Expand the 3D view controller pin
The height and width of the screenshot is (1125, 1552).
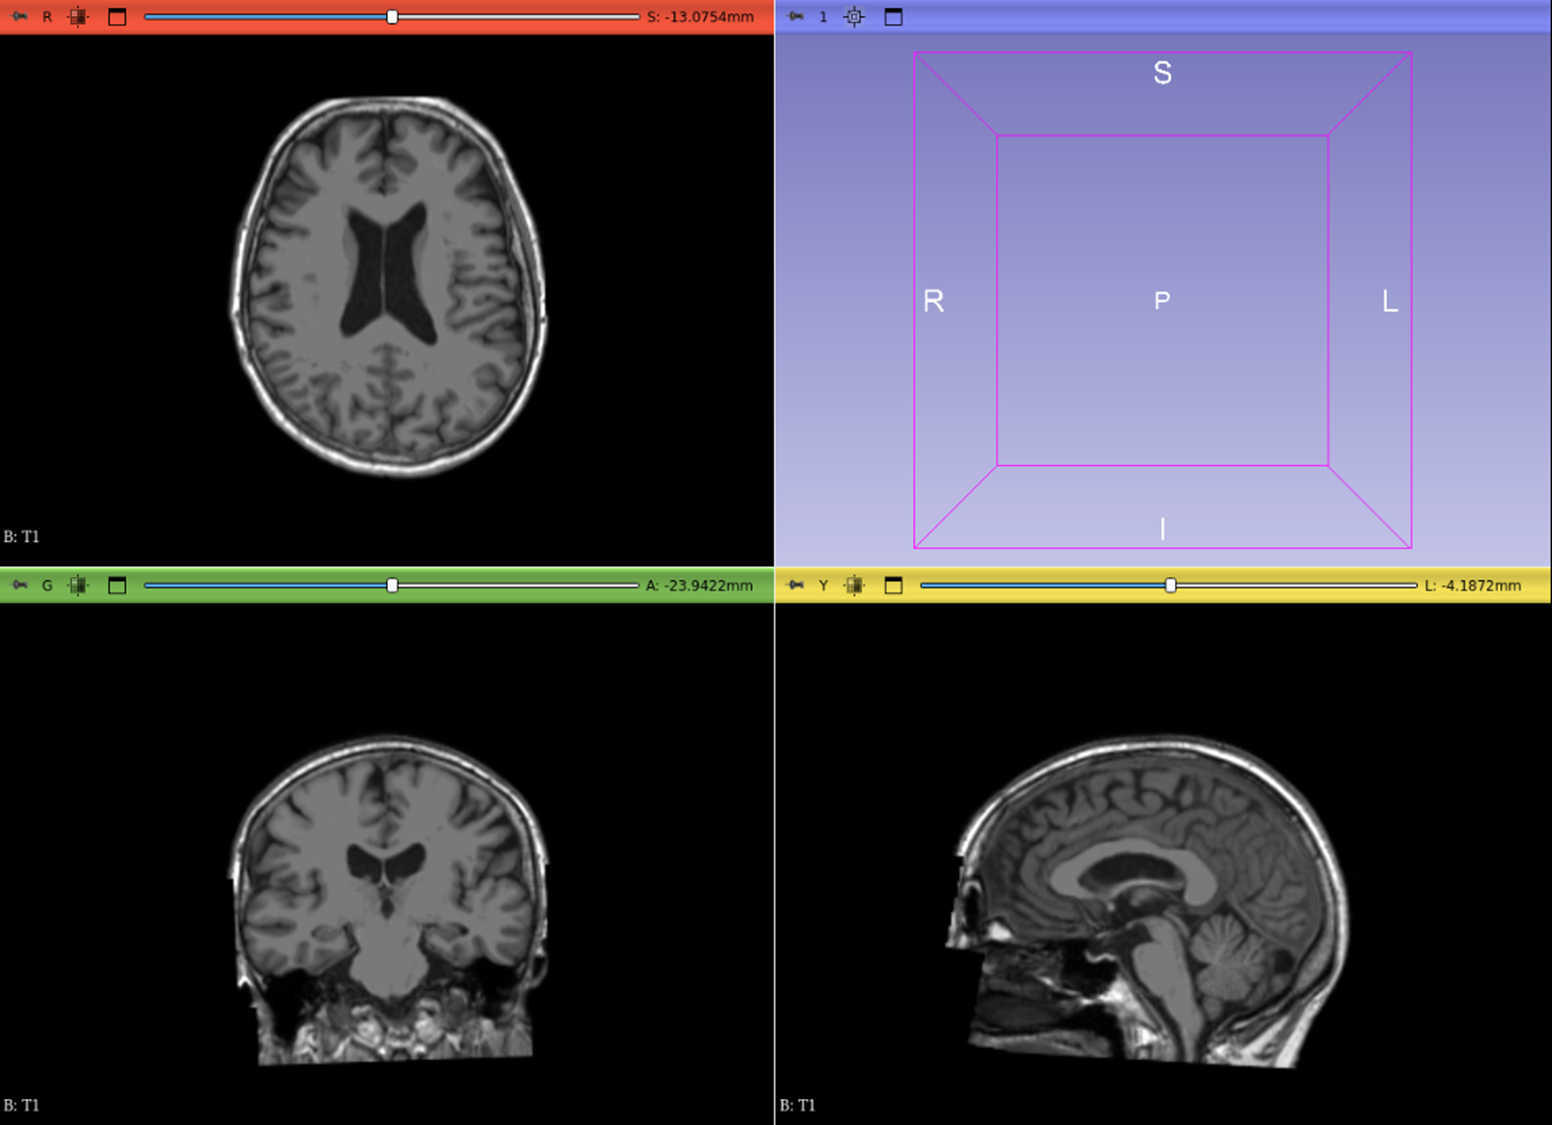click(x=795, y=17)
